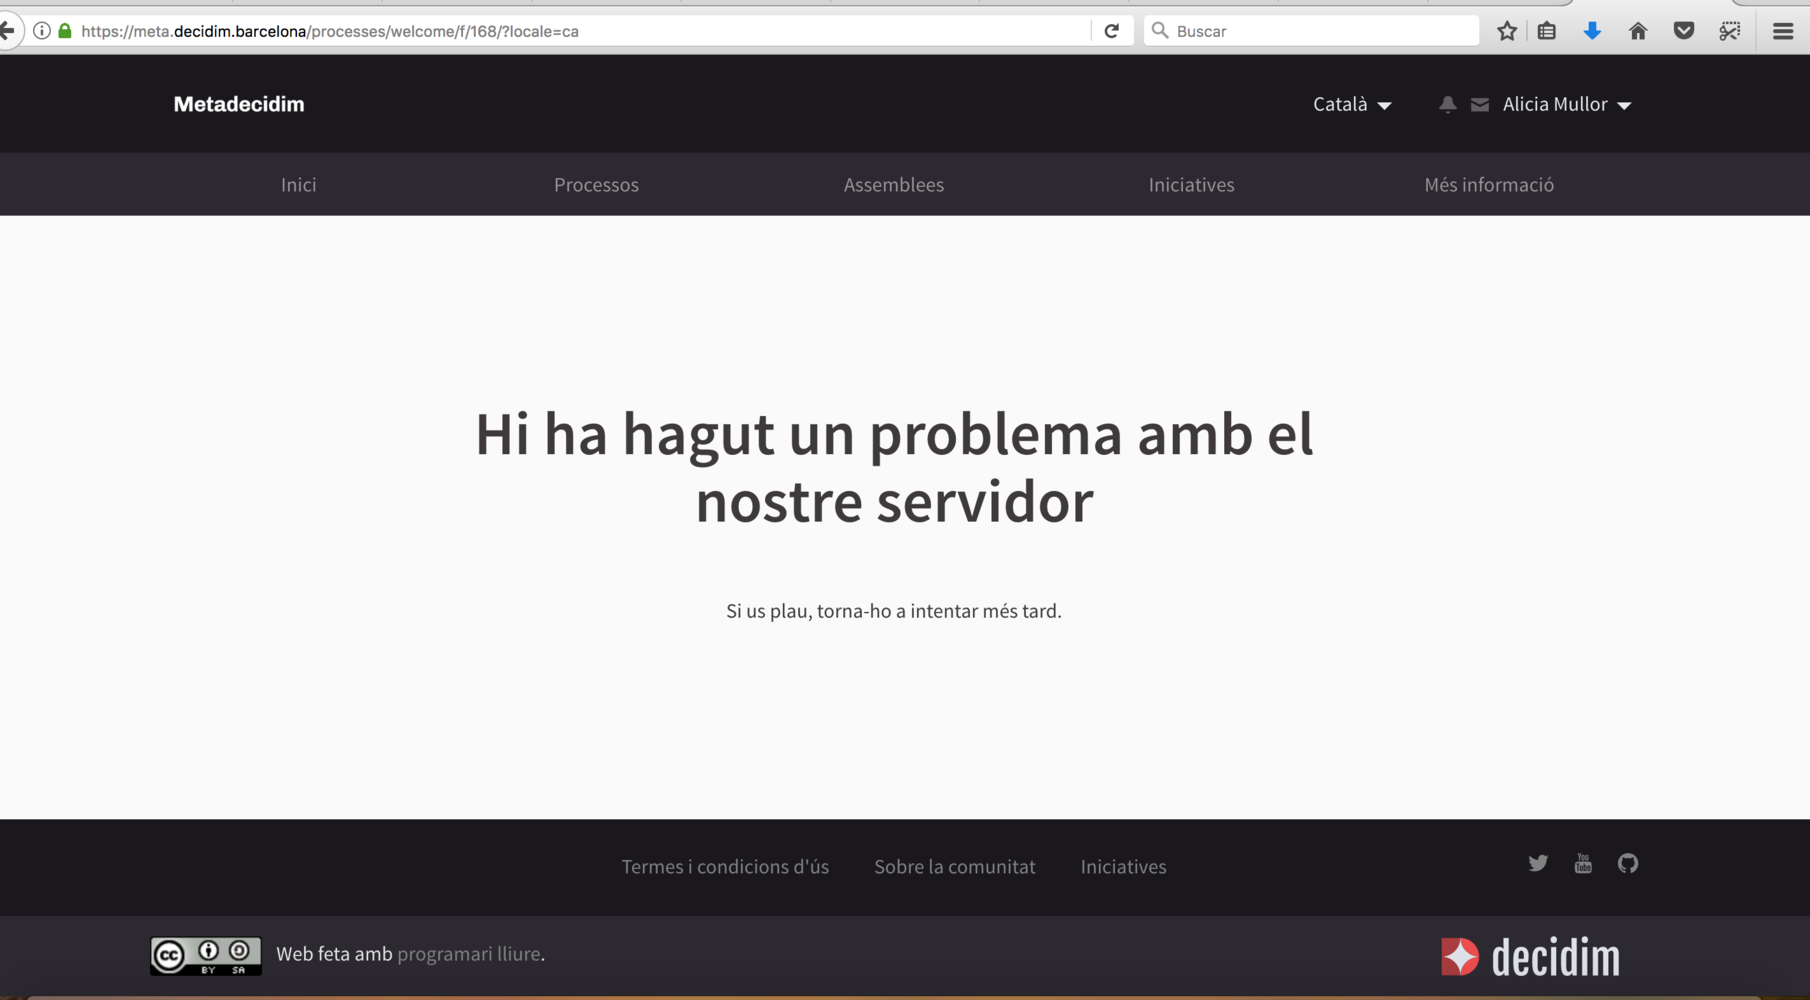The height and width of the screenshot is (1000, 1810).
Task: Open the YouTube icon in footer
Action: [x=1583, y=863]
